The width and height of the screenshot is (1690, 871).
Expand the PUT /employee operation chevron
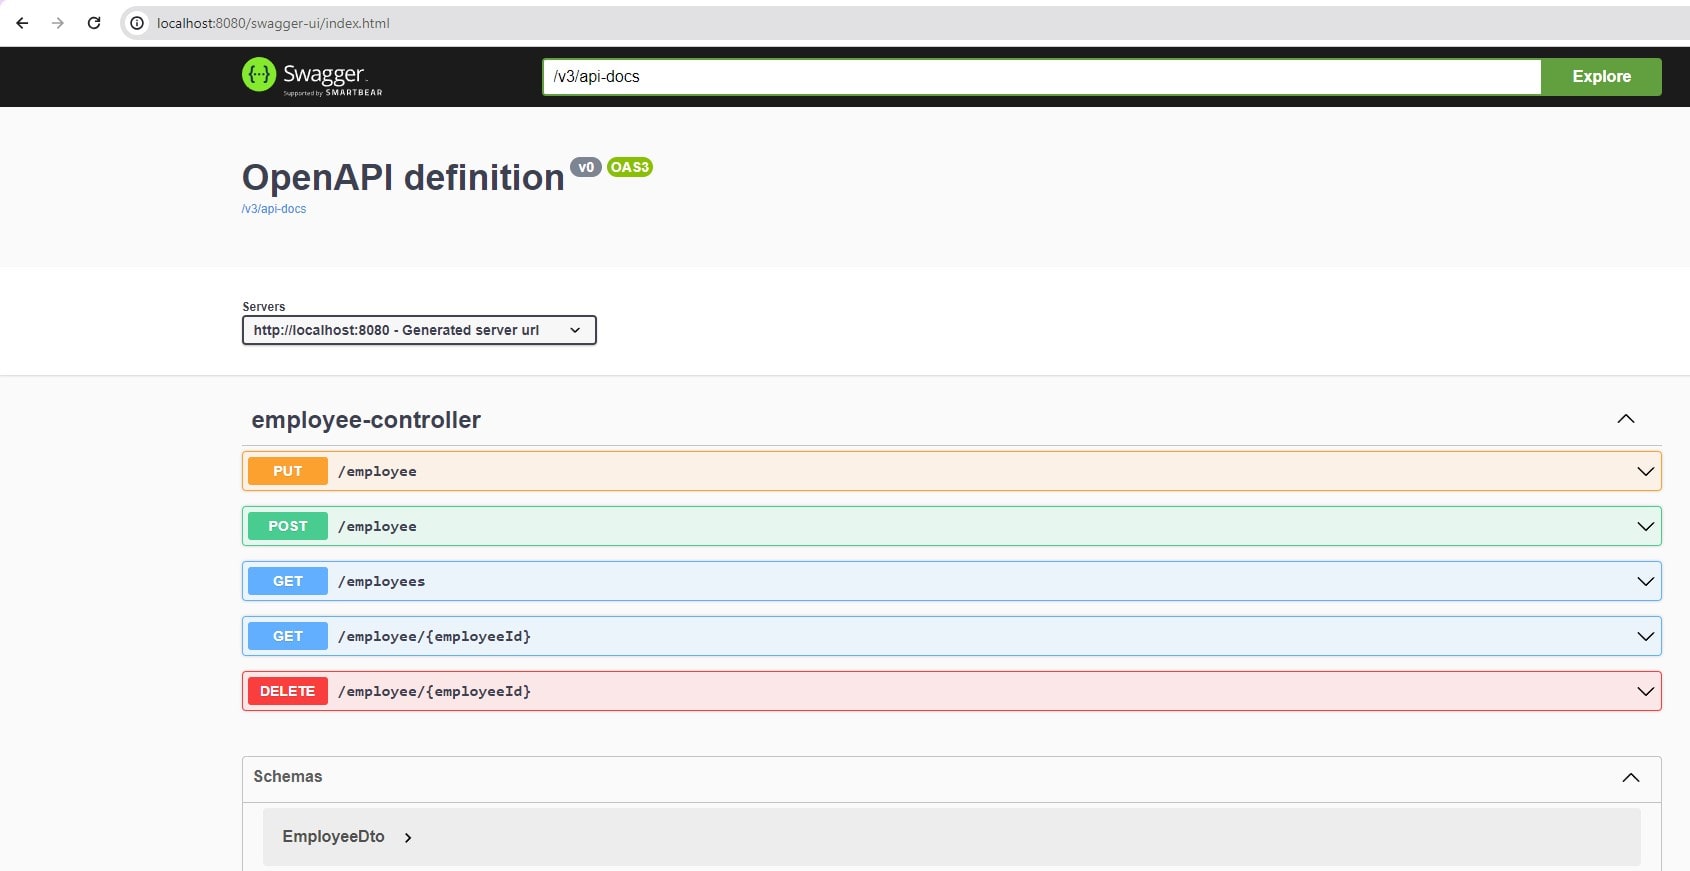[1645, 471]
